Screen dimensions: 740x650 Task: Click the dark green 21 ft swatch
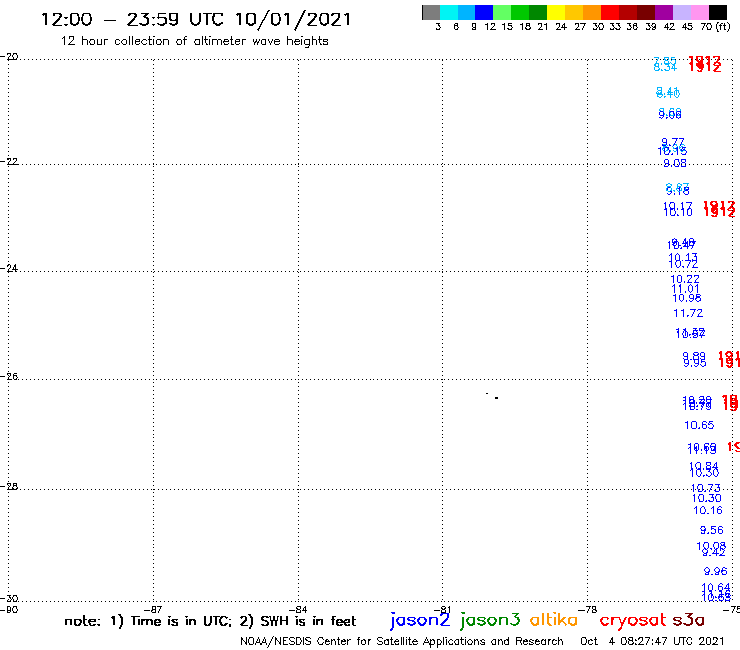(538, 12)
